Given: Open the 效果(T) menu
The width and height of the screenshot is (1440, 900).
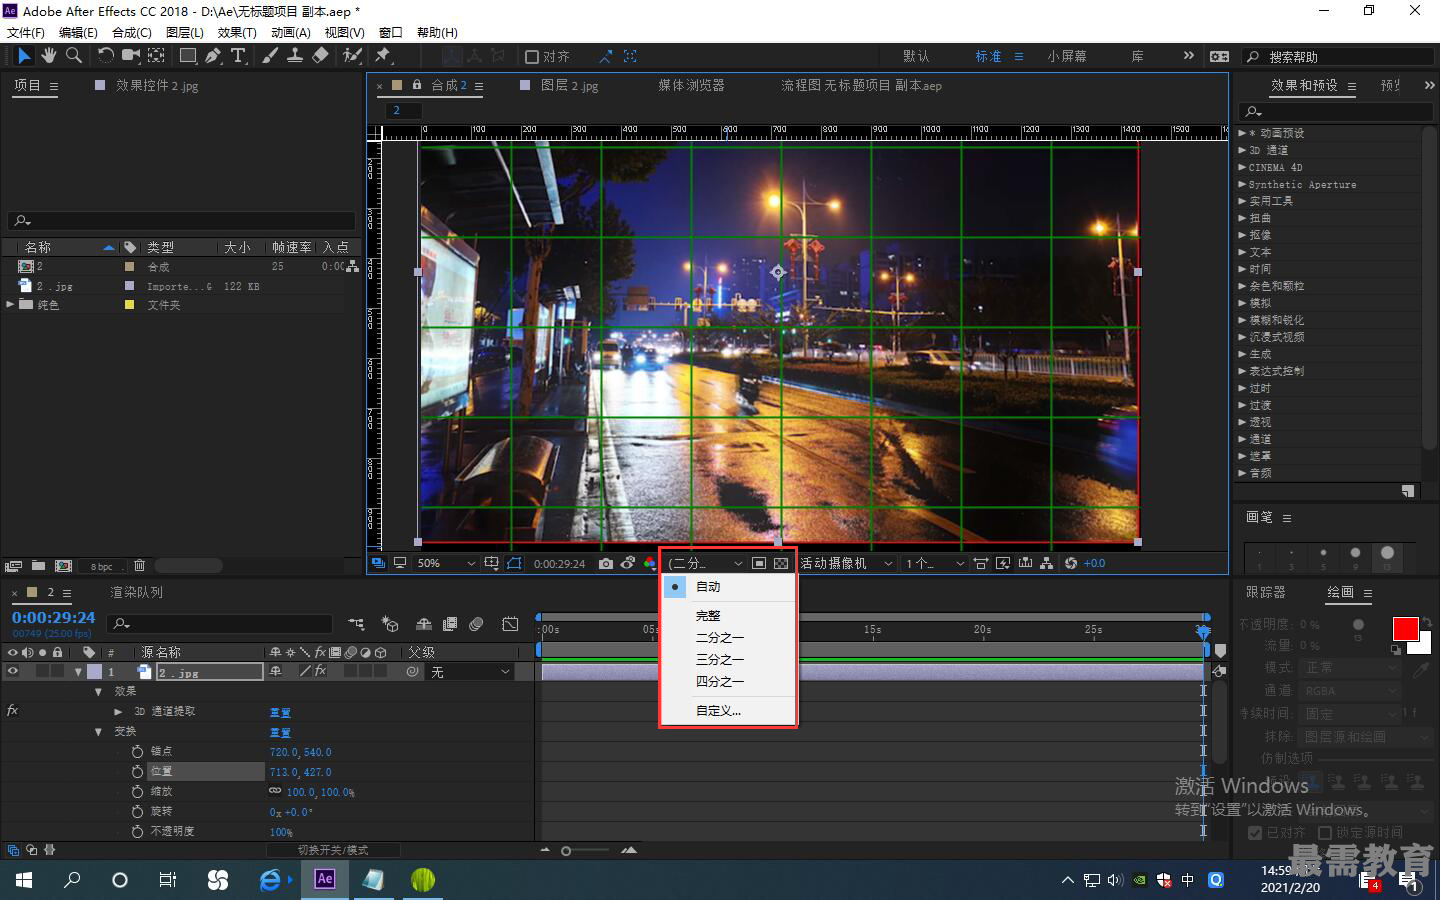Looking at the screenshot, I should (x=237, y=32).
